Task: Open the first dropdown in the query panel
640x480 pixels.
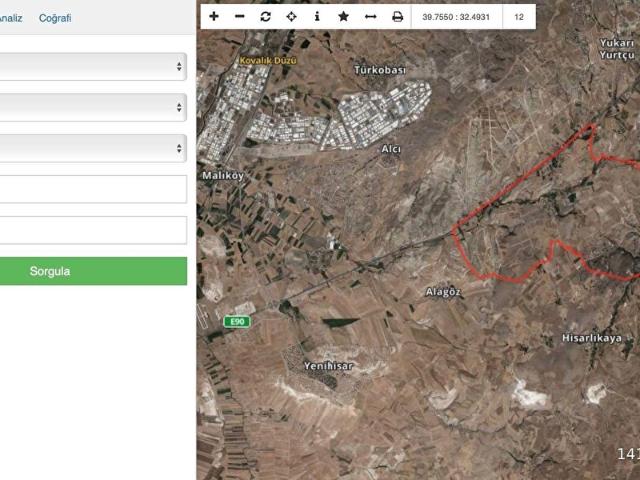Action: [x=93, y=66]
